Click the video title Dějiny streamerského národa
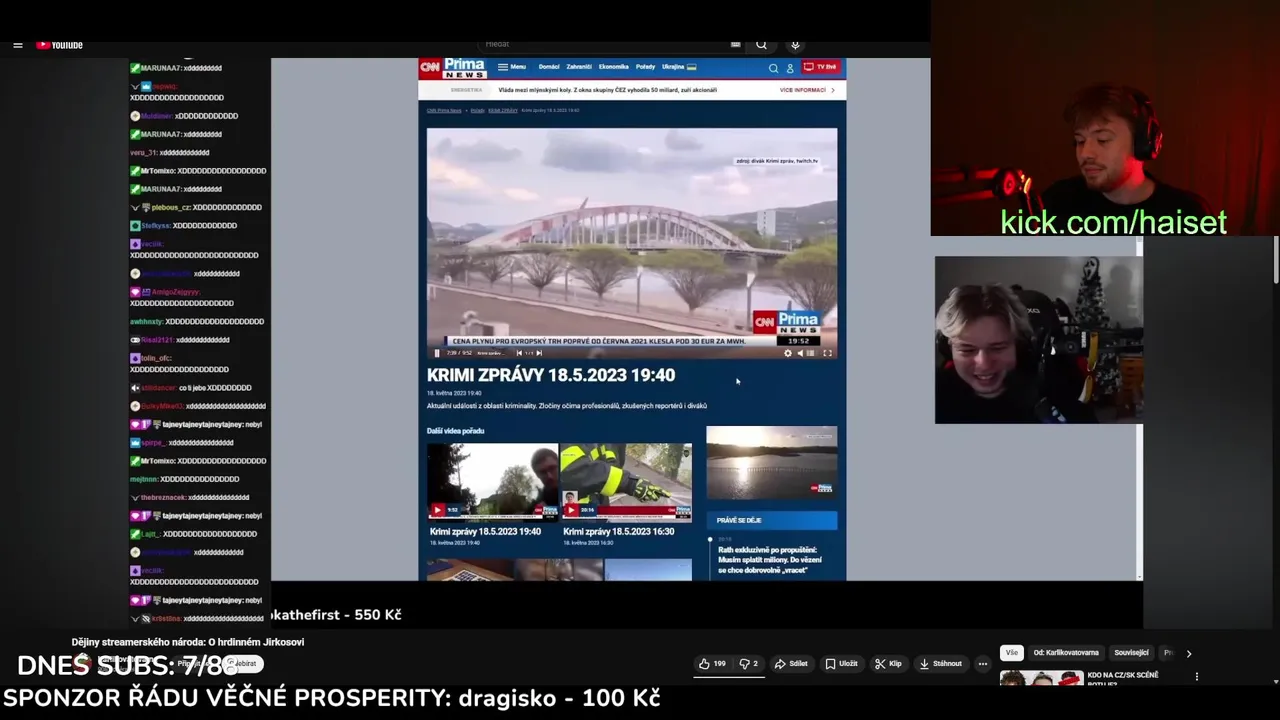The image size is (1280, 720). (188, 642)
